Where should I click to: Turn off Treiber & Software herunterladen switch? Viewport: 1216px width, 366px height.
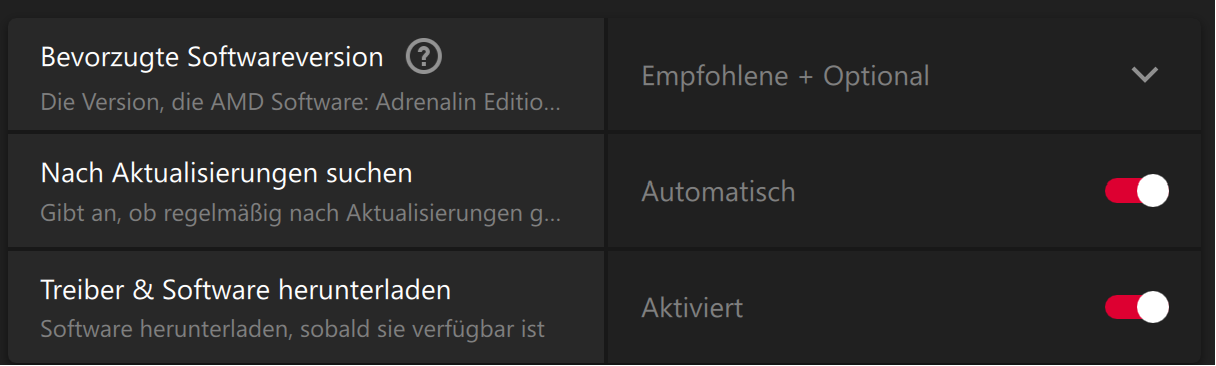[x=1137, y=307]
